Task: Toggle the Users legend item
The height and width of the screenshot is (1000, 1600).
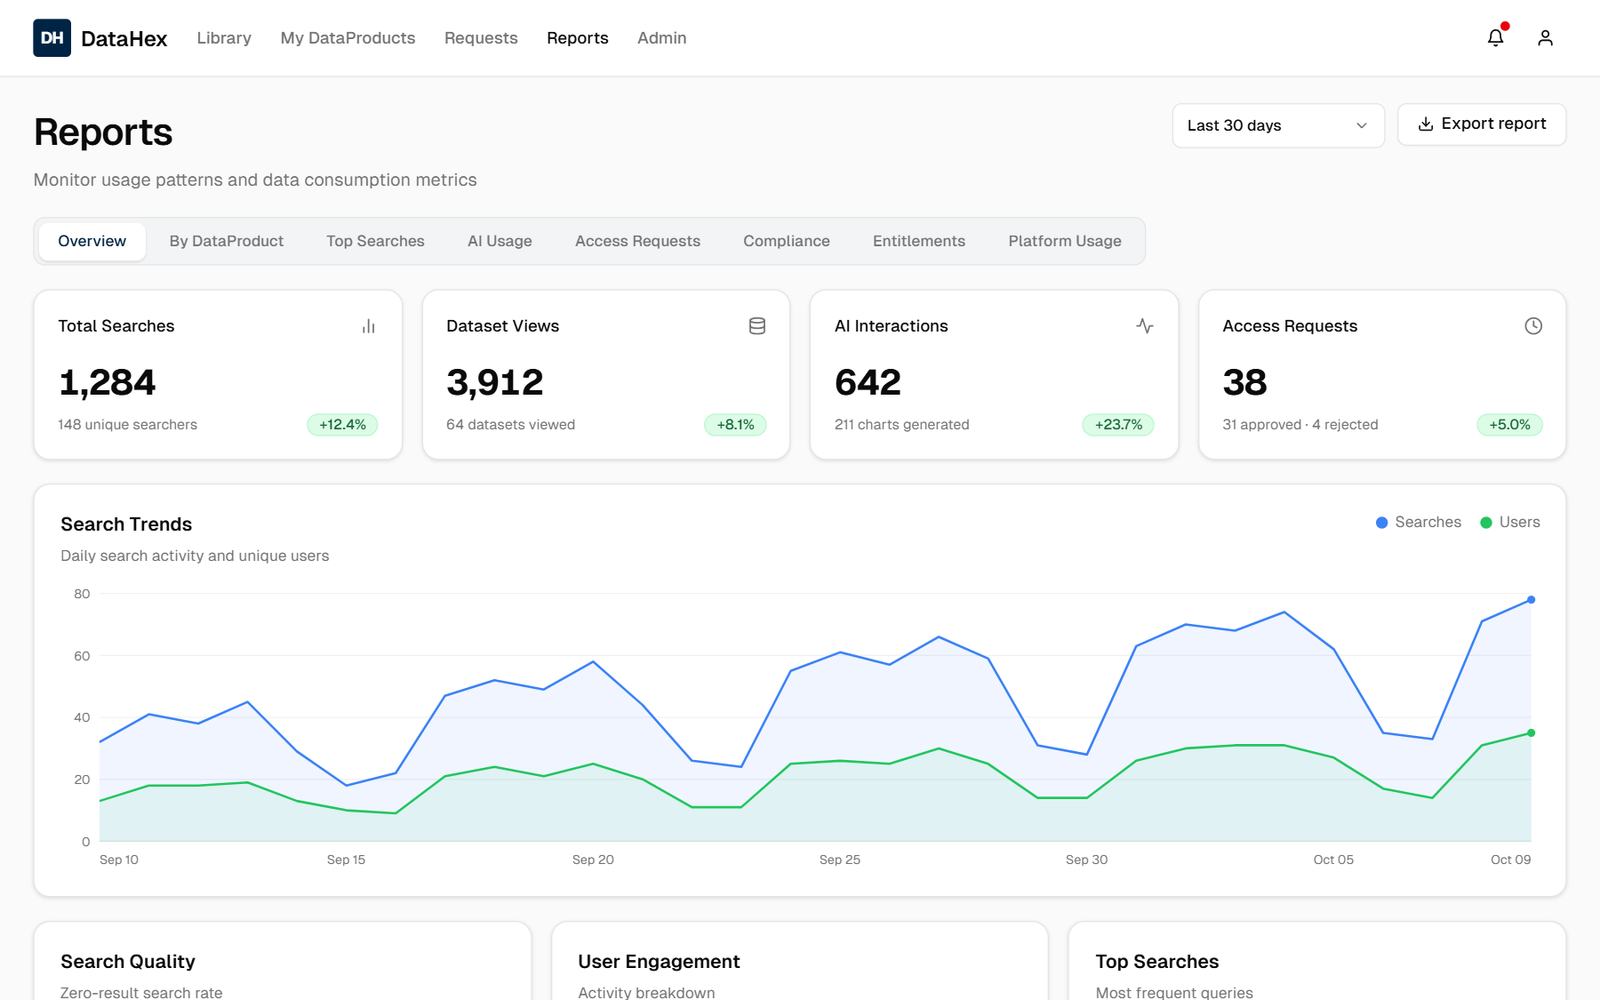Action: [1510, 522]
